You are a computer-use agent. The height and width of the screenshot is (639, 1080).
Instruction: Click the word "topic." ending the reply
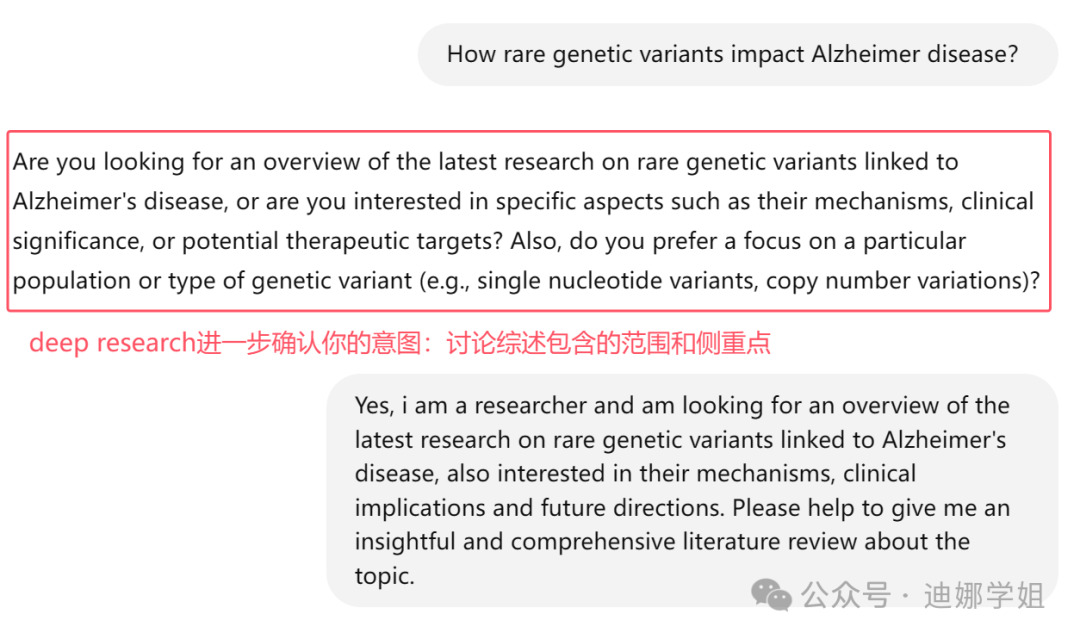pos(384,576)
